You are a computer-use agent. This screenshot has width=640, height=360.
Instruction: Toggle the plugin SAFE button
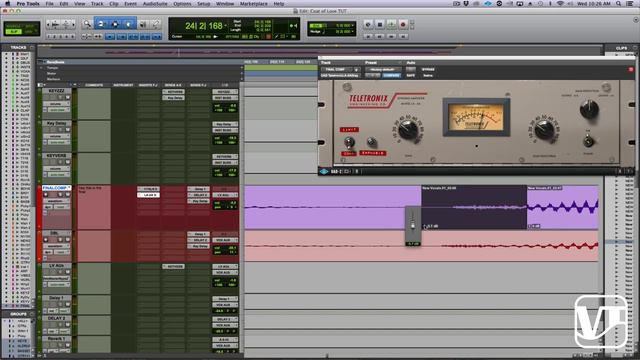tap(411, 76)
